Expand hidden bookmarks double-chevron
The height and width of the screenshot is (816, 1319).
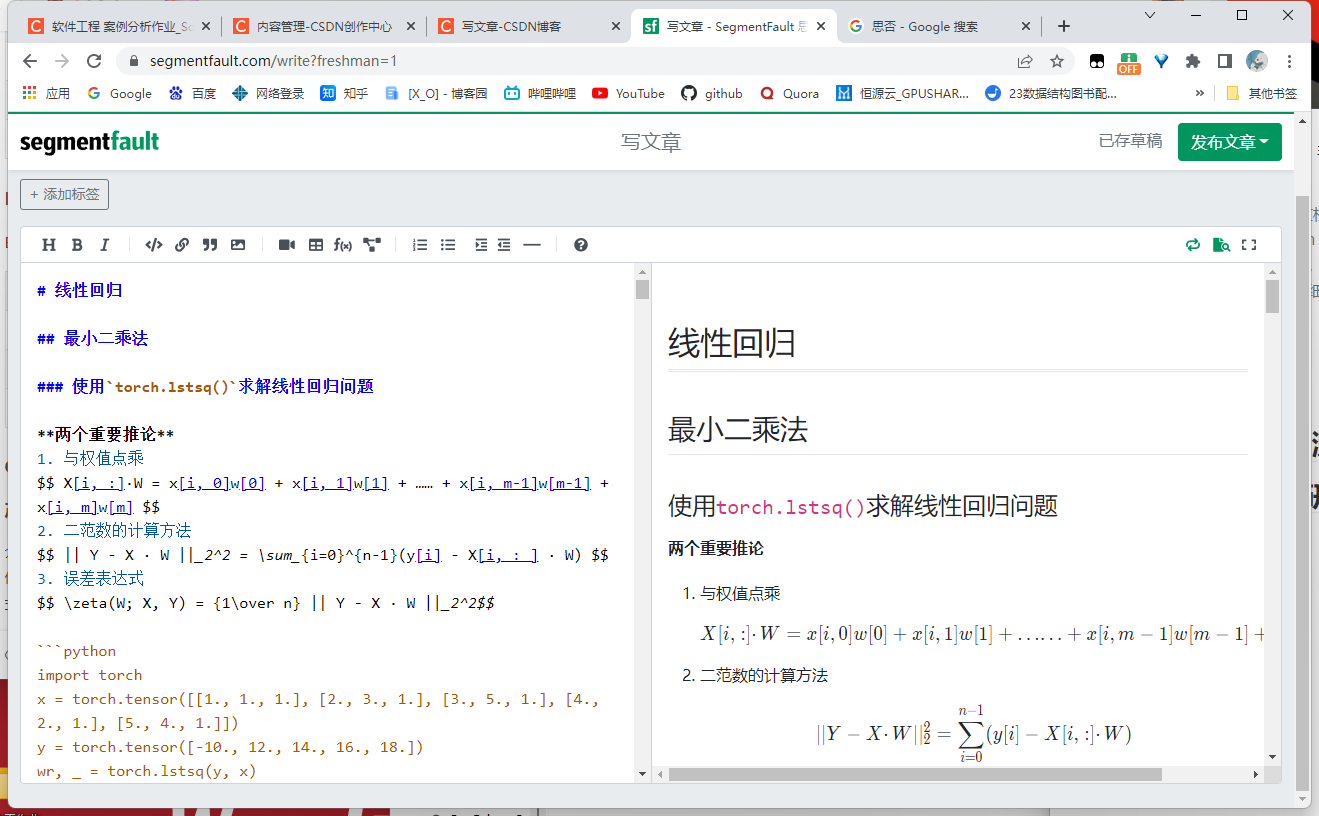[1200, 93]
